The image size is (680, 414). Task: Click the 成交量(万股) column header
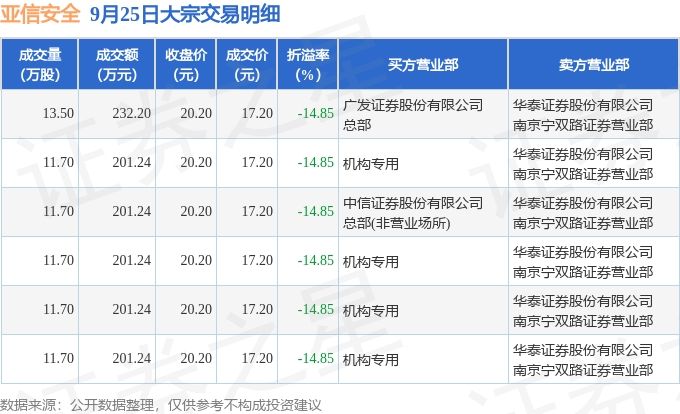(x=39, y=65)
